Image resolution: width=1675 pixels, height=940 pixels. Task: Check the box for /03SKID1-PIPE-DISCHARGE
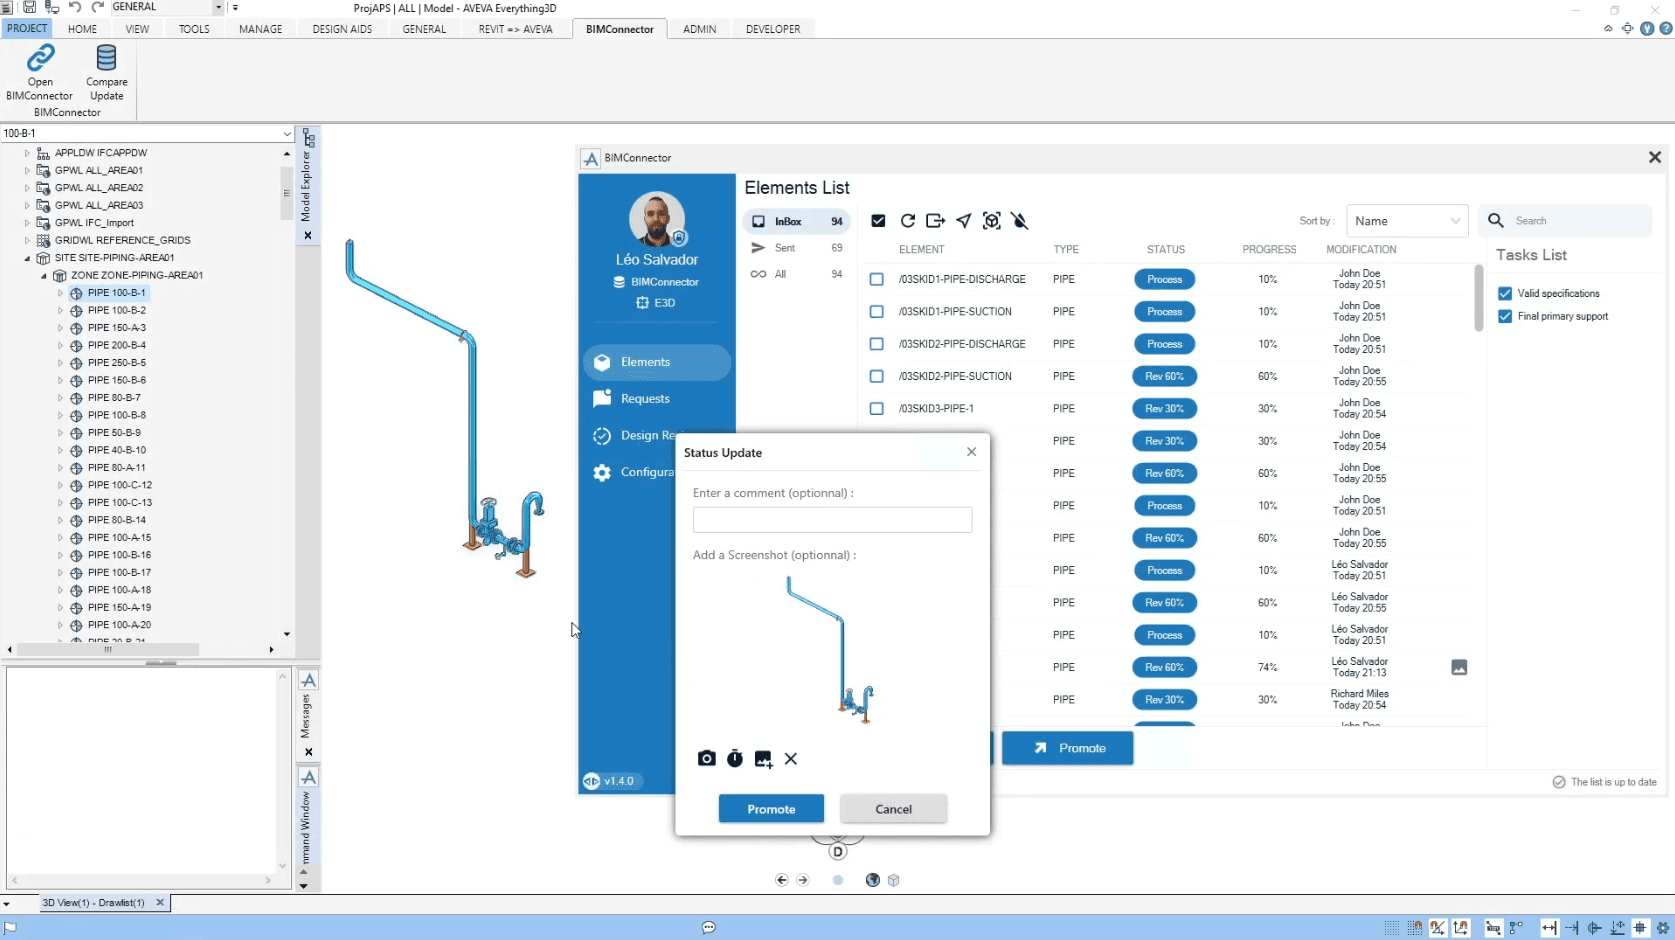pyautogui.click(x=877, y=280)
